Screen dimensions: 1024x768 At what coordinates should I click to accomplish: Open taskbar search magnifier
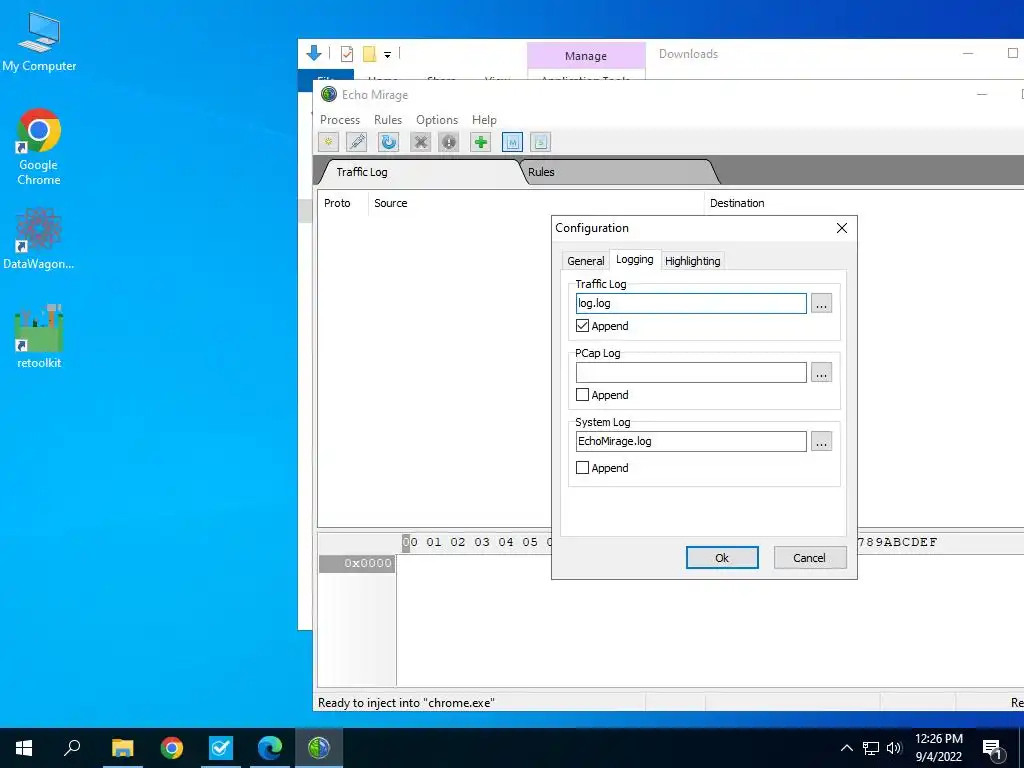pos(72,748)
